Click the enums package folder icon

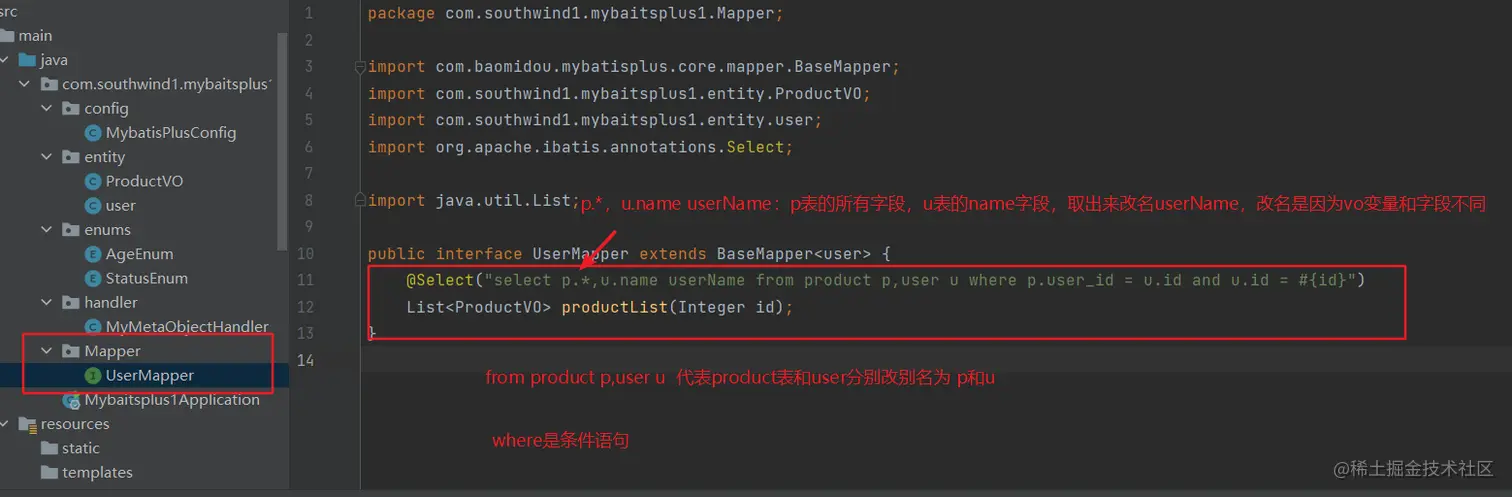pyautogui.click(x=71, y=230)
